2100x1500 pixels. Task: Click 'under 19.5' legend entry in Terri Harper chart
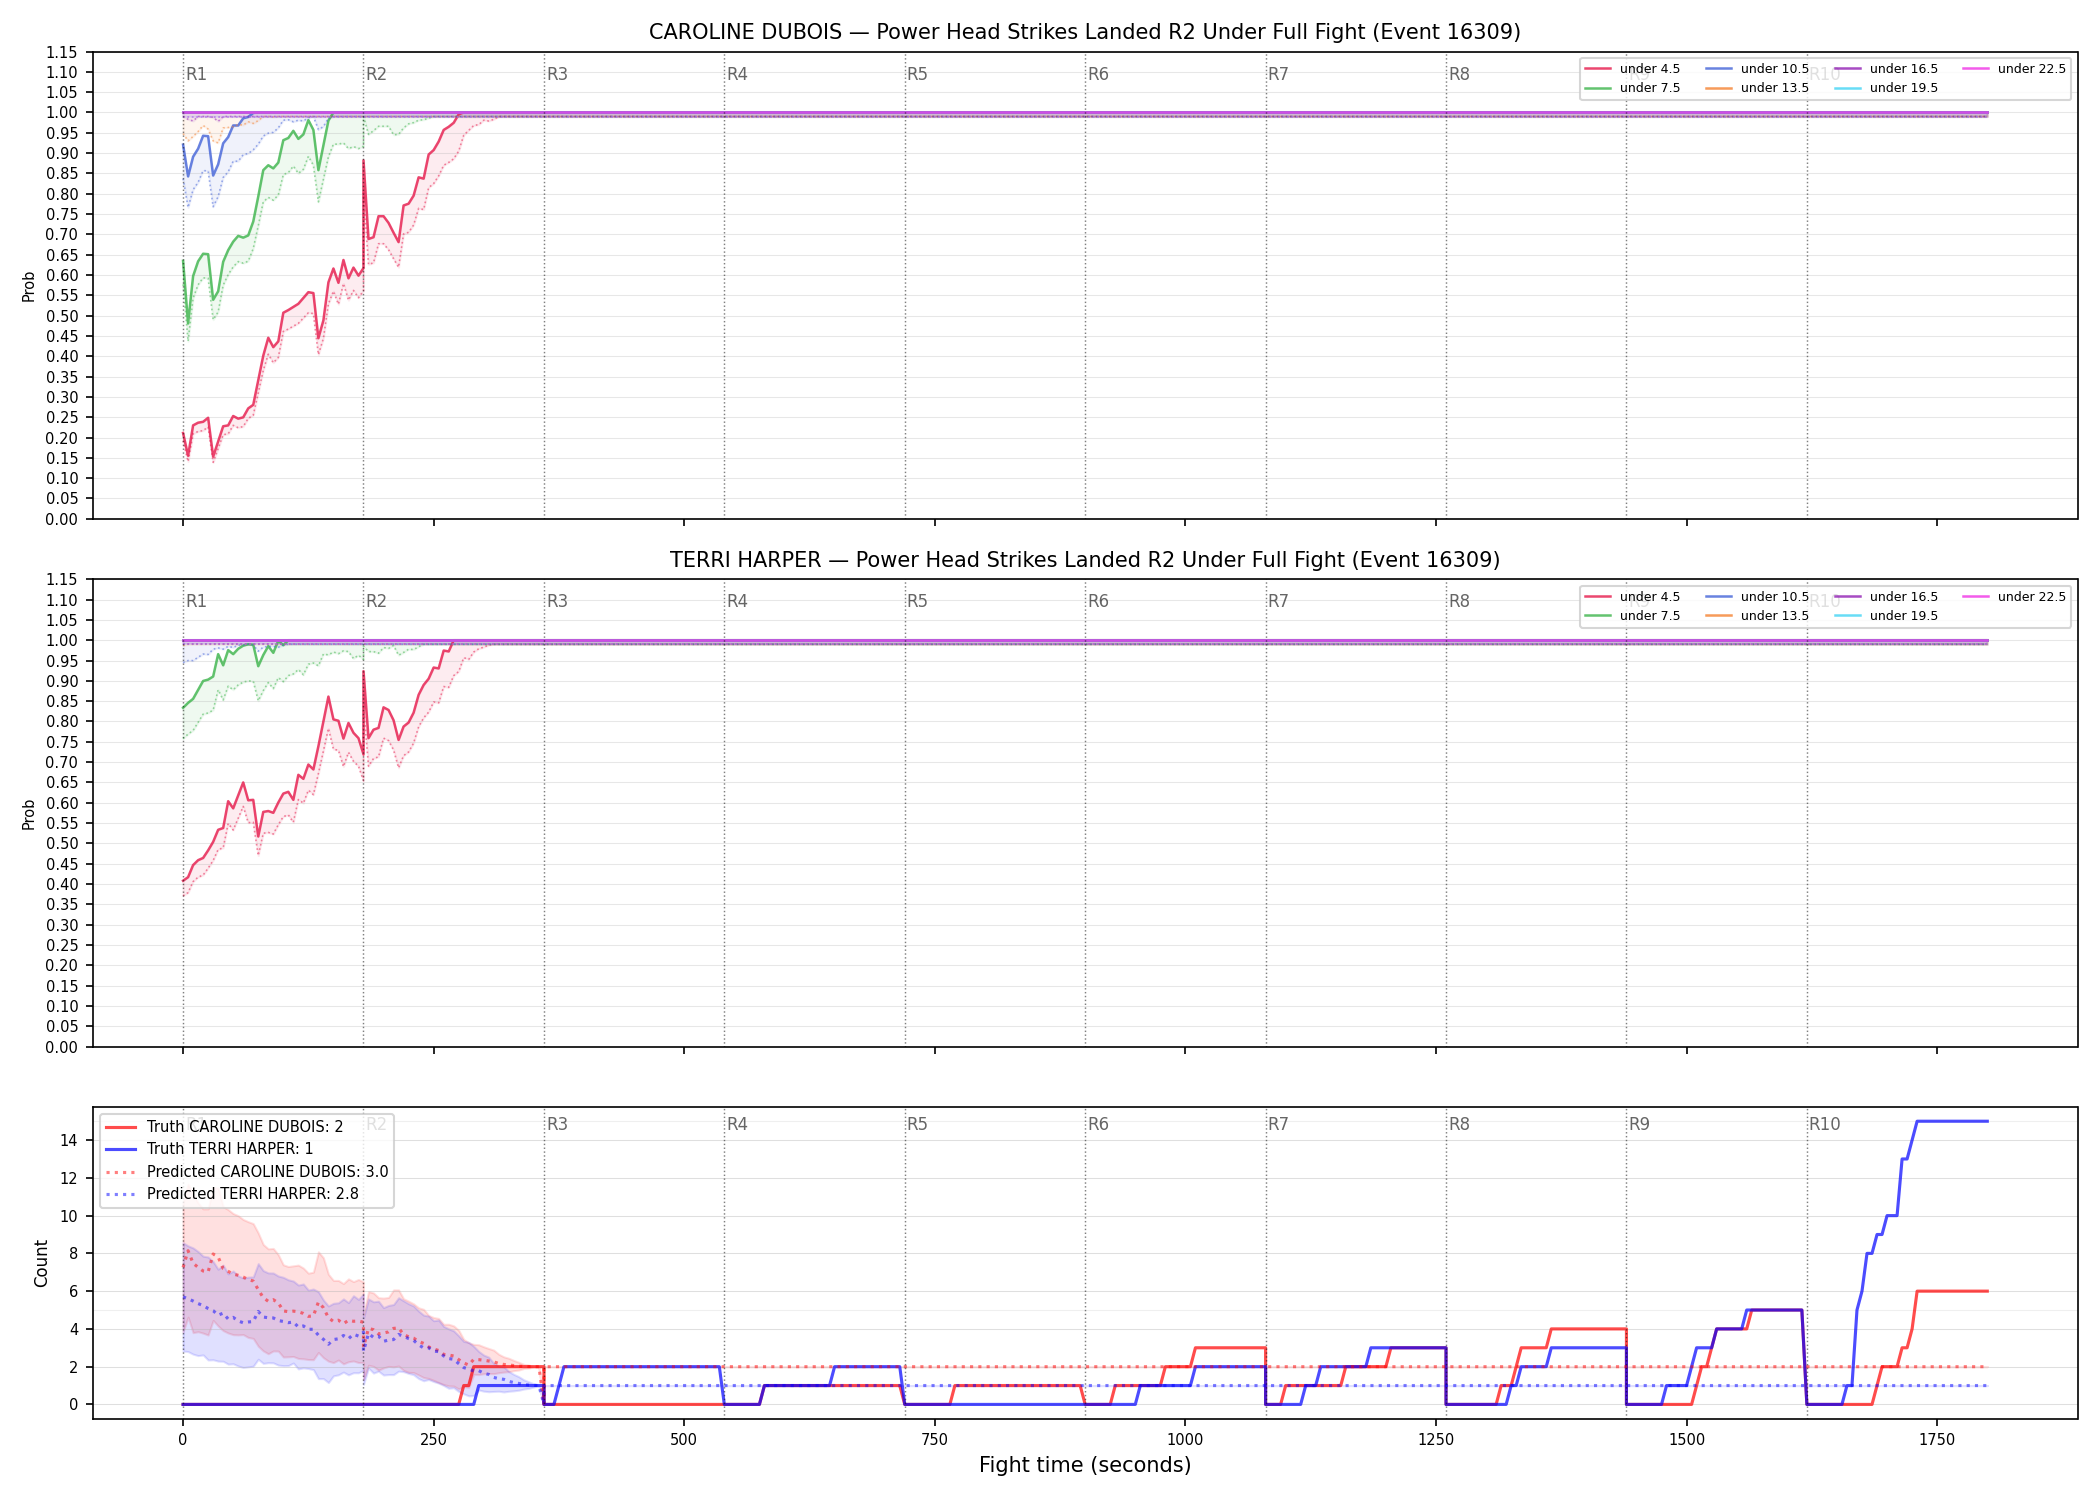(1886, 616)
